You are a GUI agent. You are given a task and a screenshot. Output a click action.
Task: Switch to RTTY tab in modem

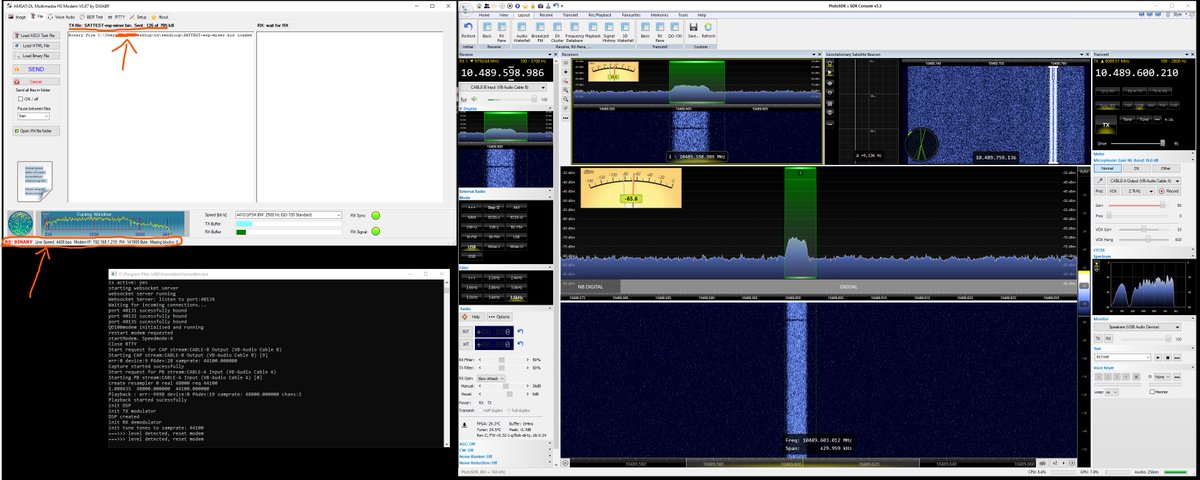[x=117, y=17]
